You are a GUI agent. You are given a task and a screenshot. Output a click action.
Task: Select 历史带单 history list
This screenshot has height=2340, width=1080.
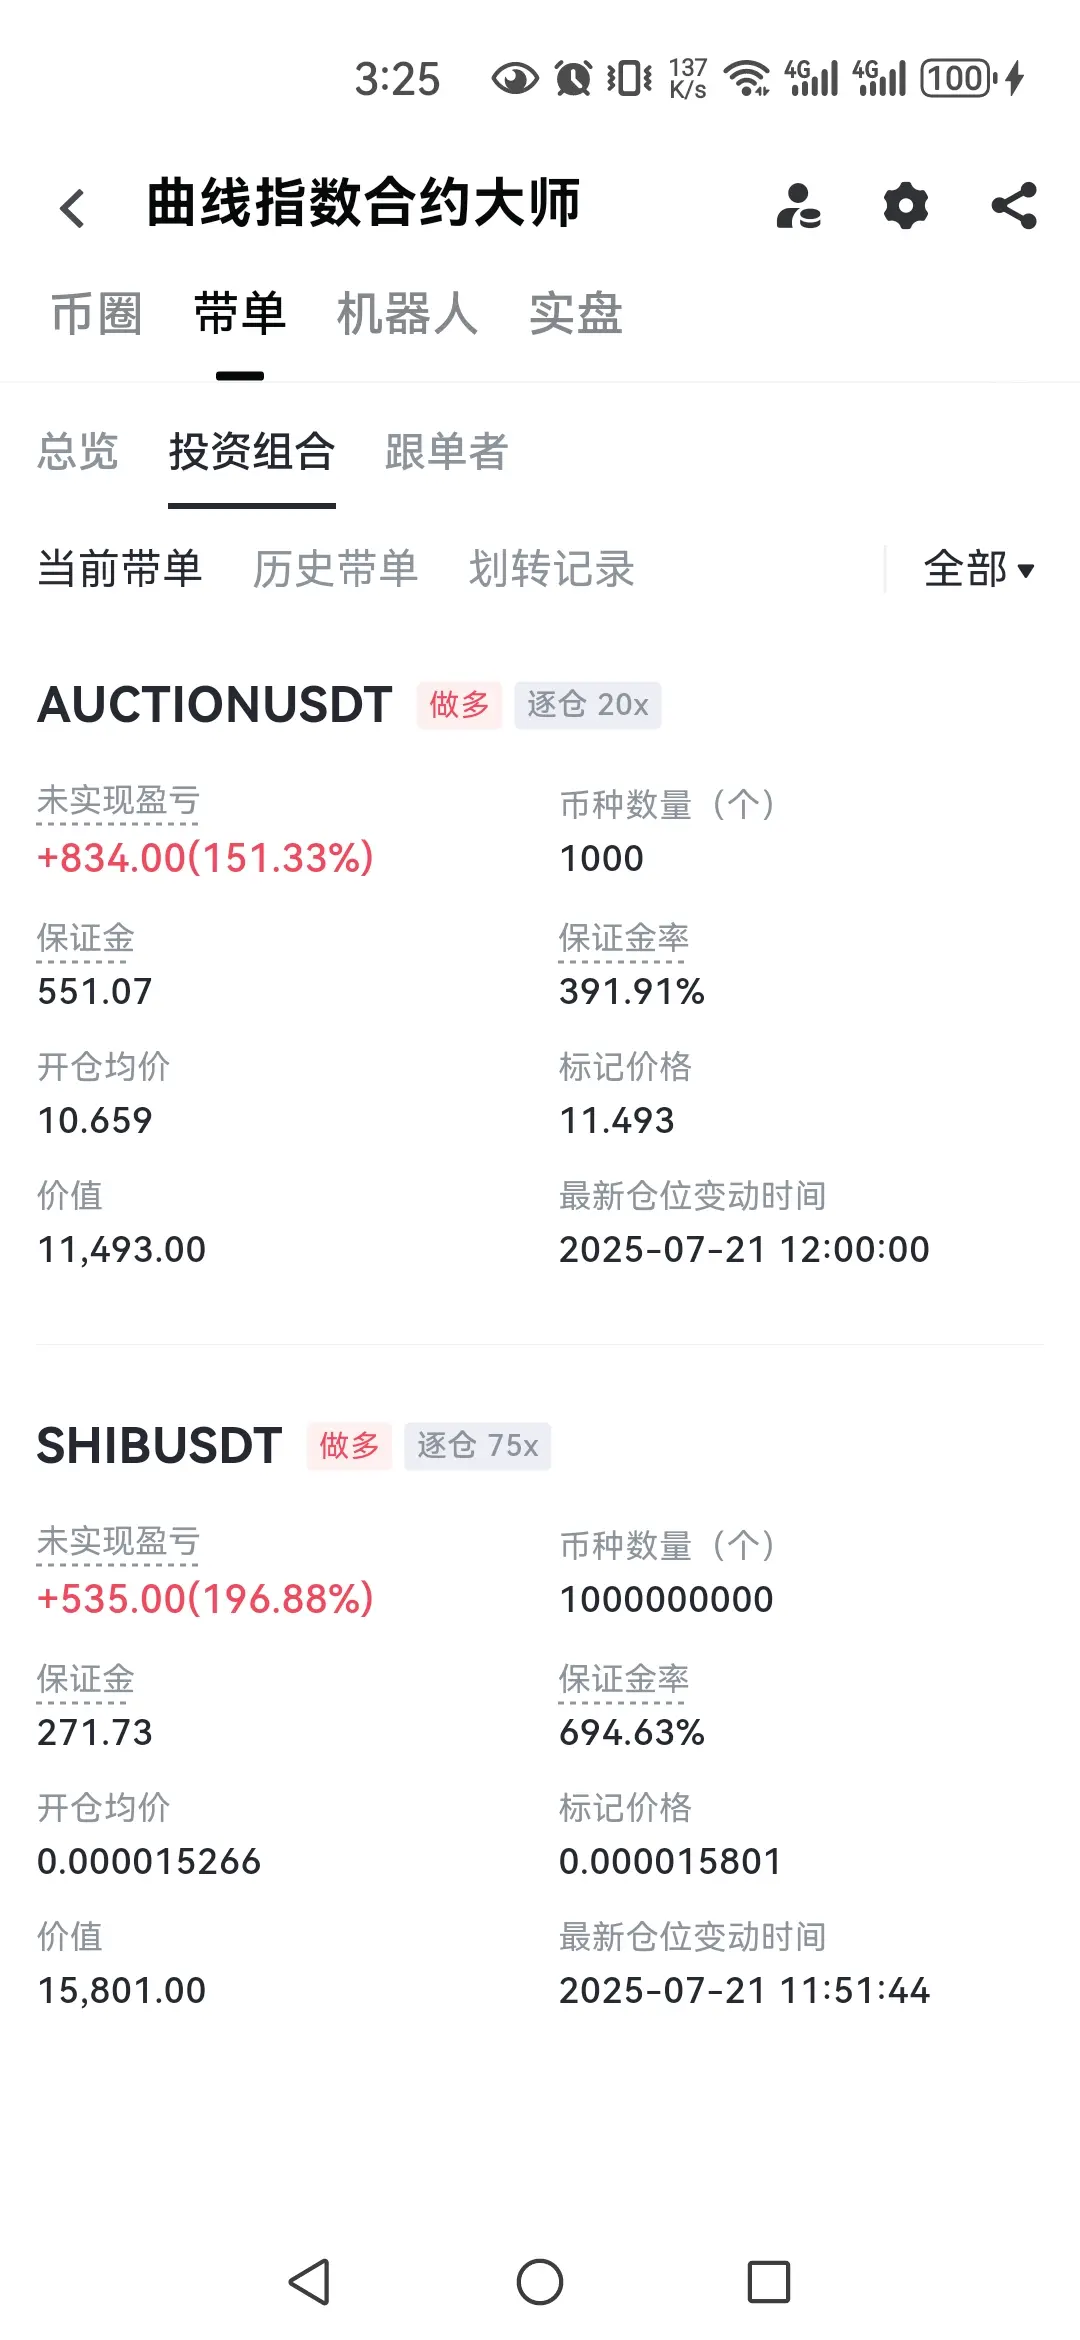(x=335, y=569)
